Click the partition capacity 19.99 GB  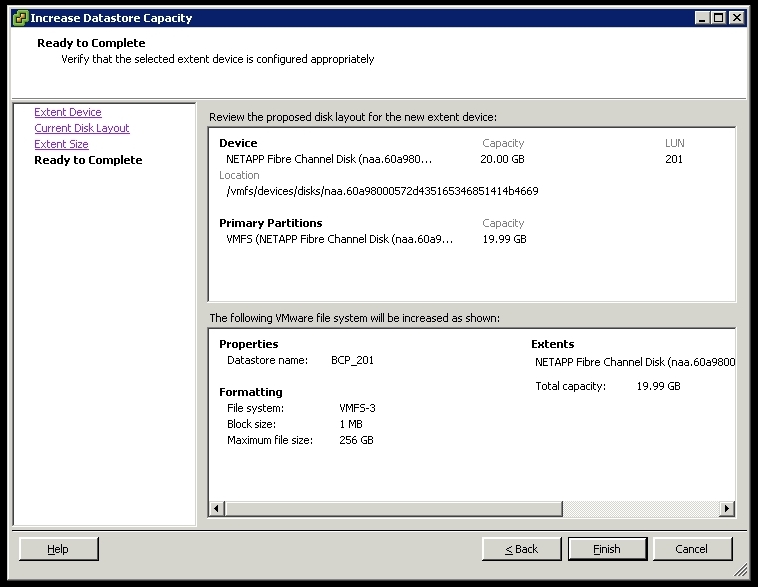click(x=504, y=239)
